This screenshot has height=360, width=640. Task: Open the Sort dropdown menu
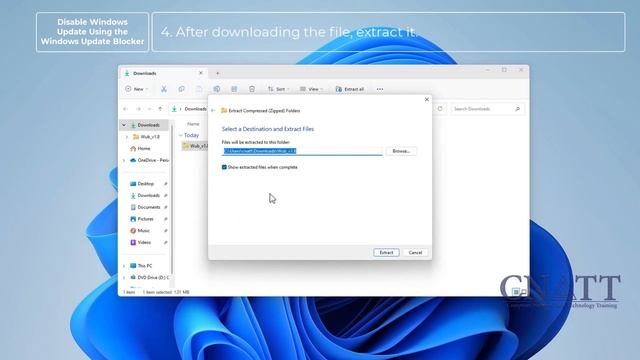click(278, 89)
